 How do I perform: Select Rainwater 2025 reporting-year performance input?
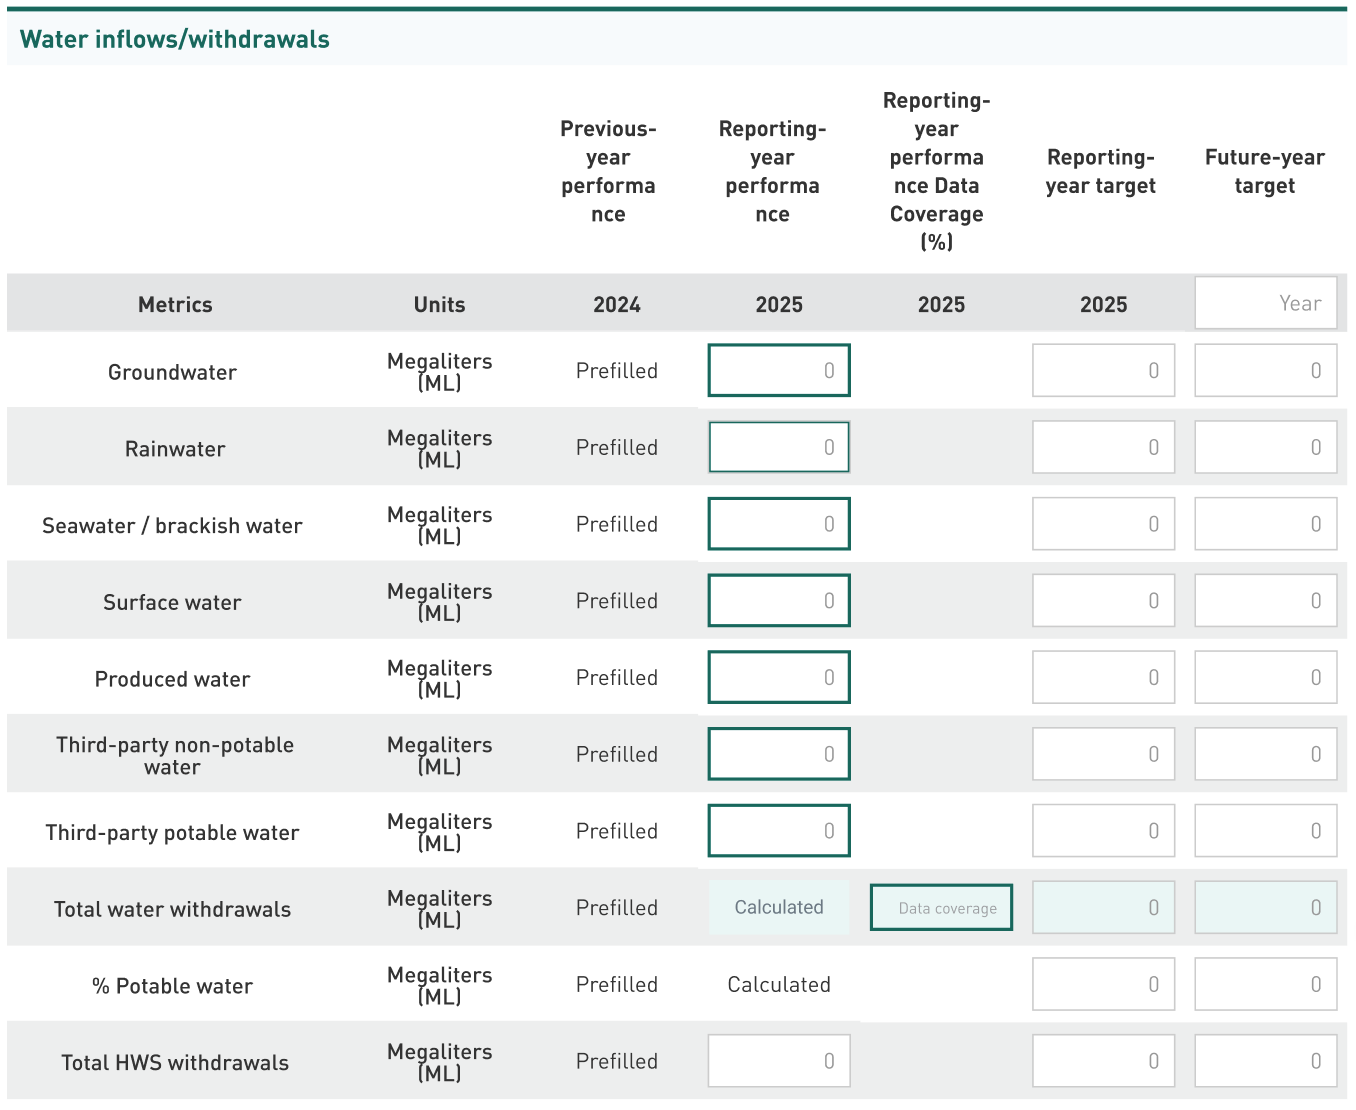(x=779, y=447)
